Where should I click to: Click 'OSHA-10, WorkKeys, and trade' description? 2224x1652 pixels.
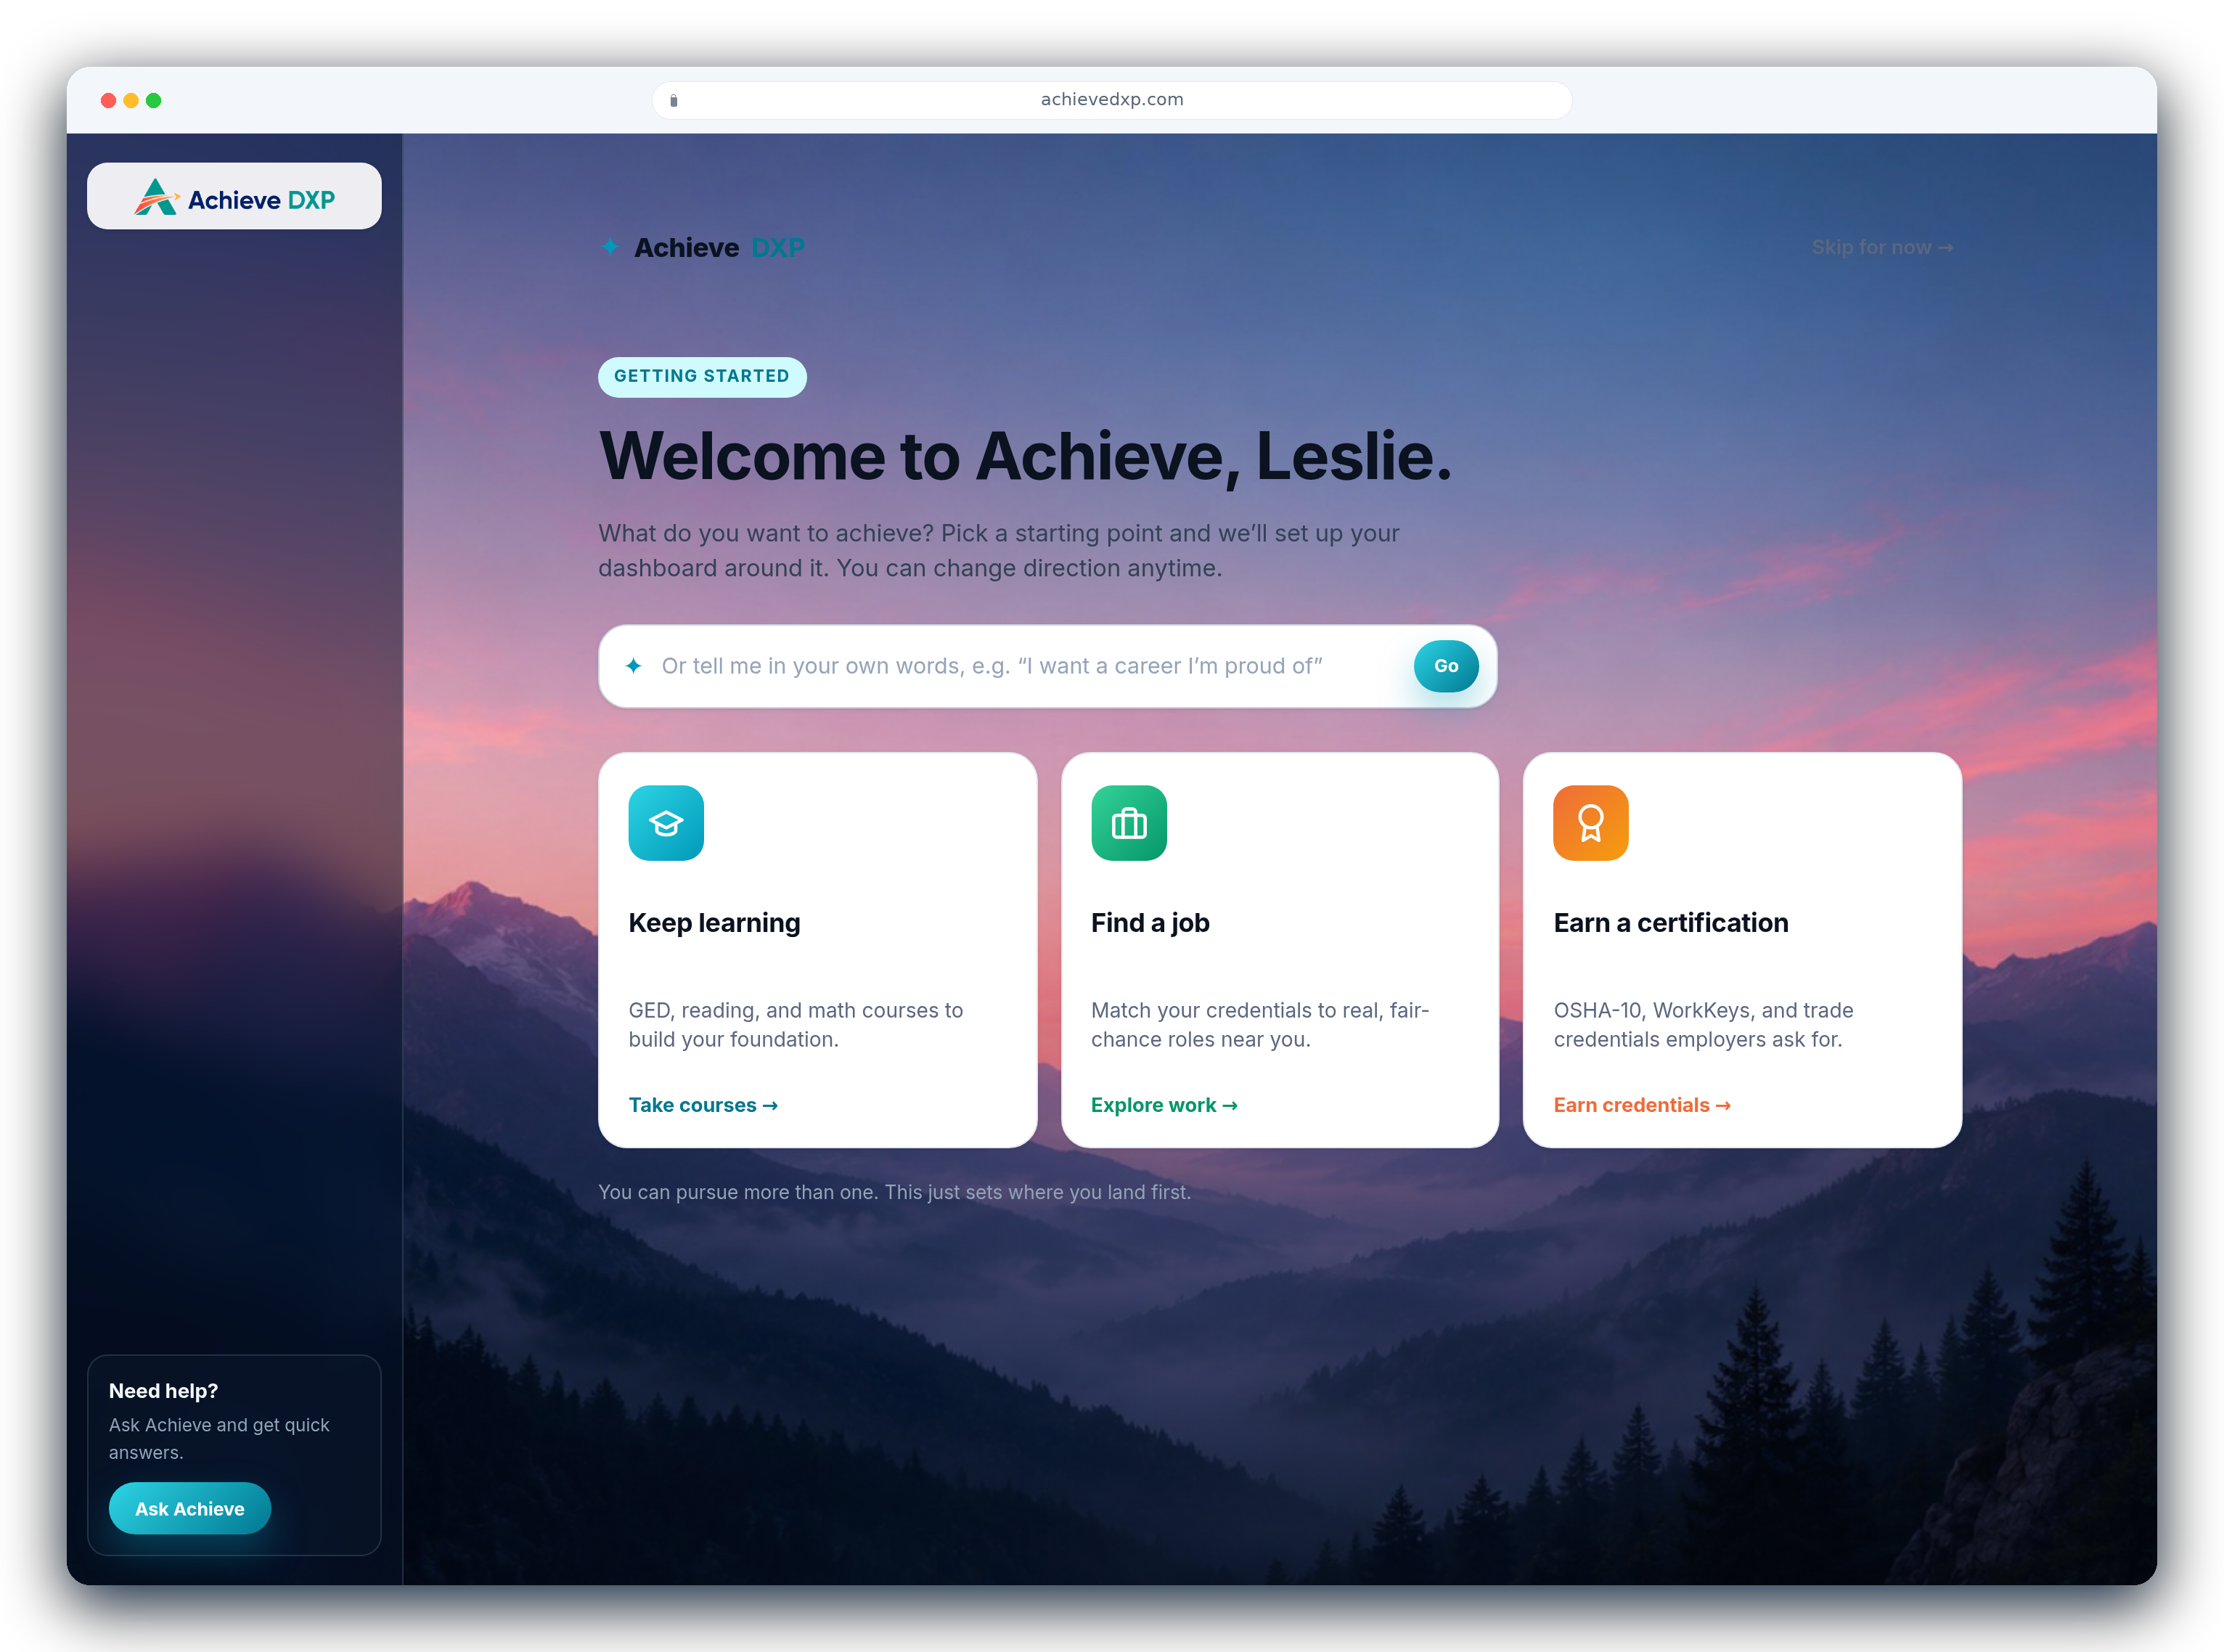pyautogui.click(x=1703, y=1025)
